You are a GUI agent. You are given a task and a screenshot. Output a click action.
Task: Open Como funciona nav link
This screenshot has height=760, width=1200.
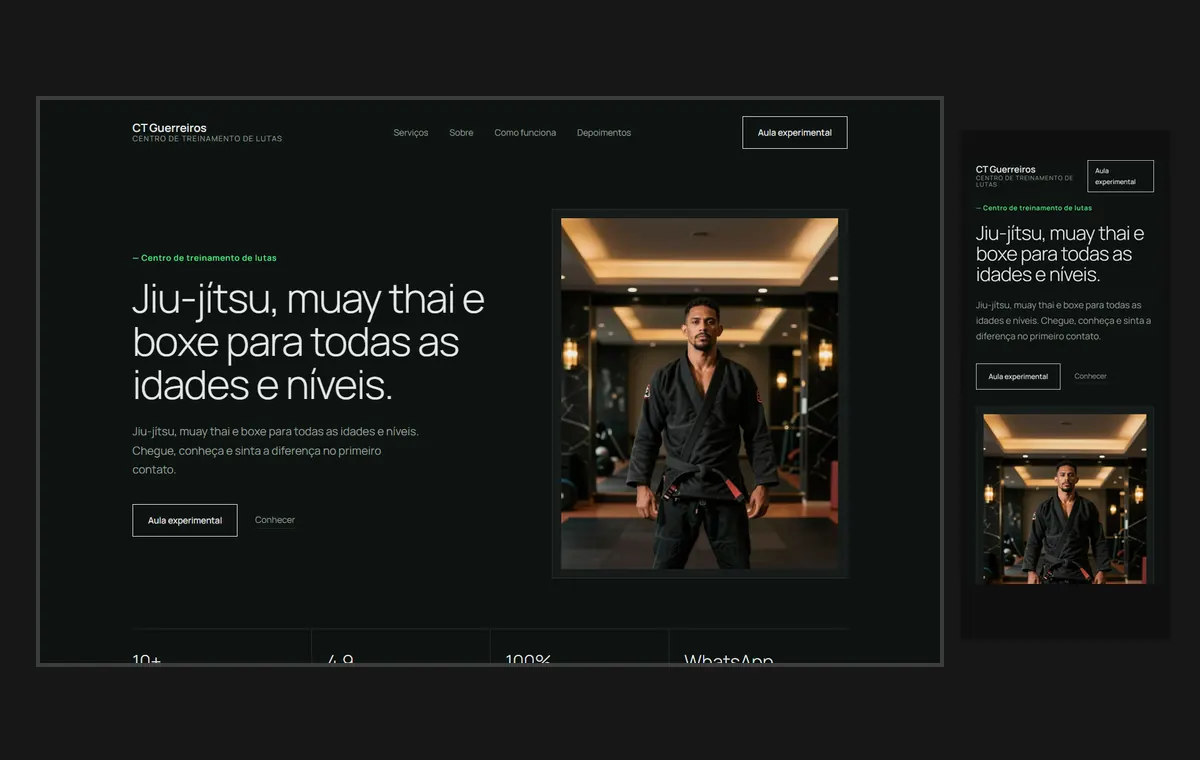tap(525, 133)
